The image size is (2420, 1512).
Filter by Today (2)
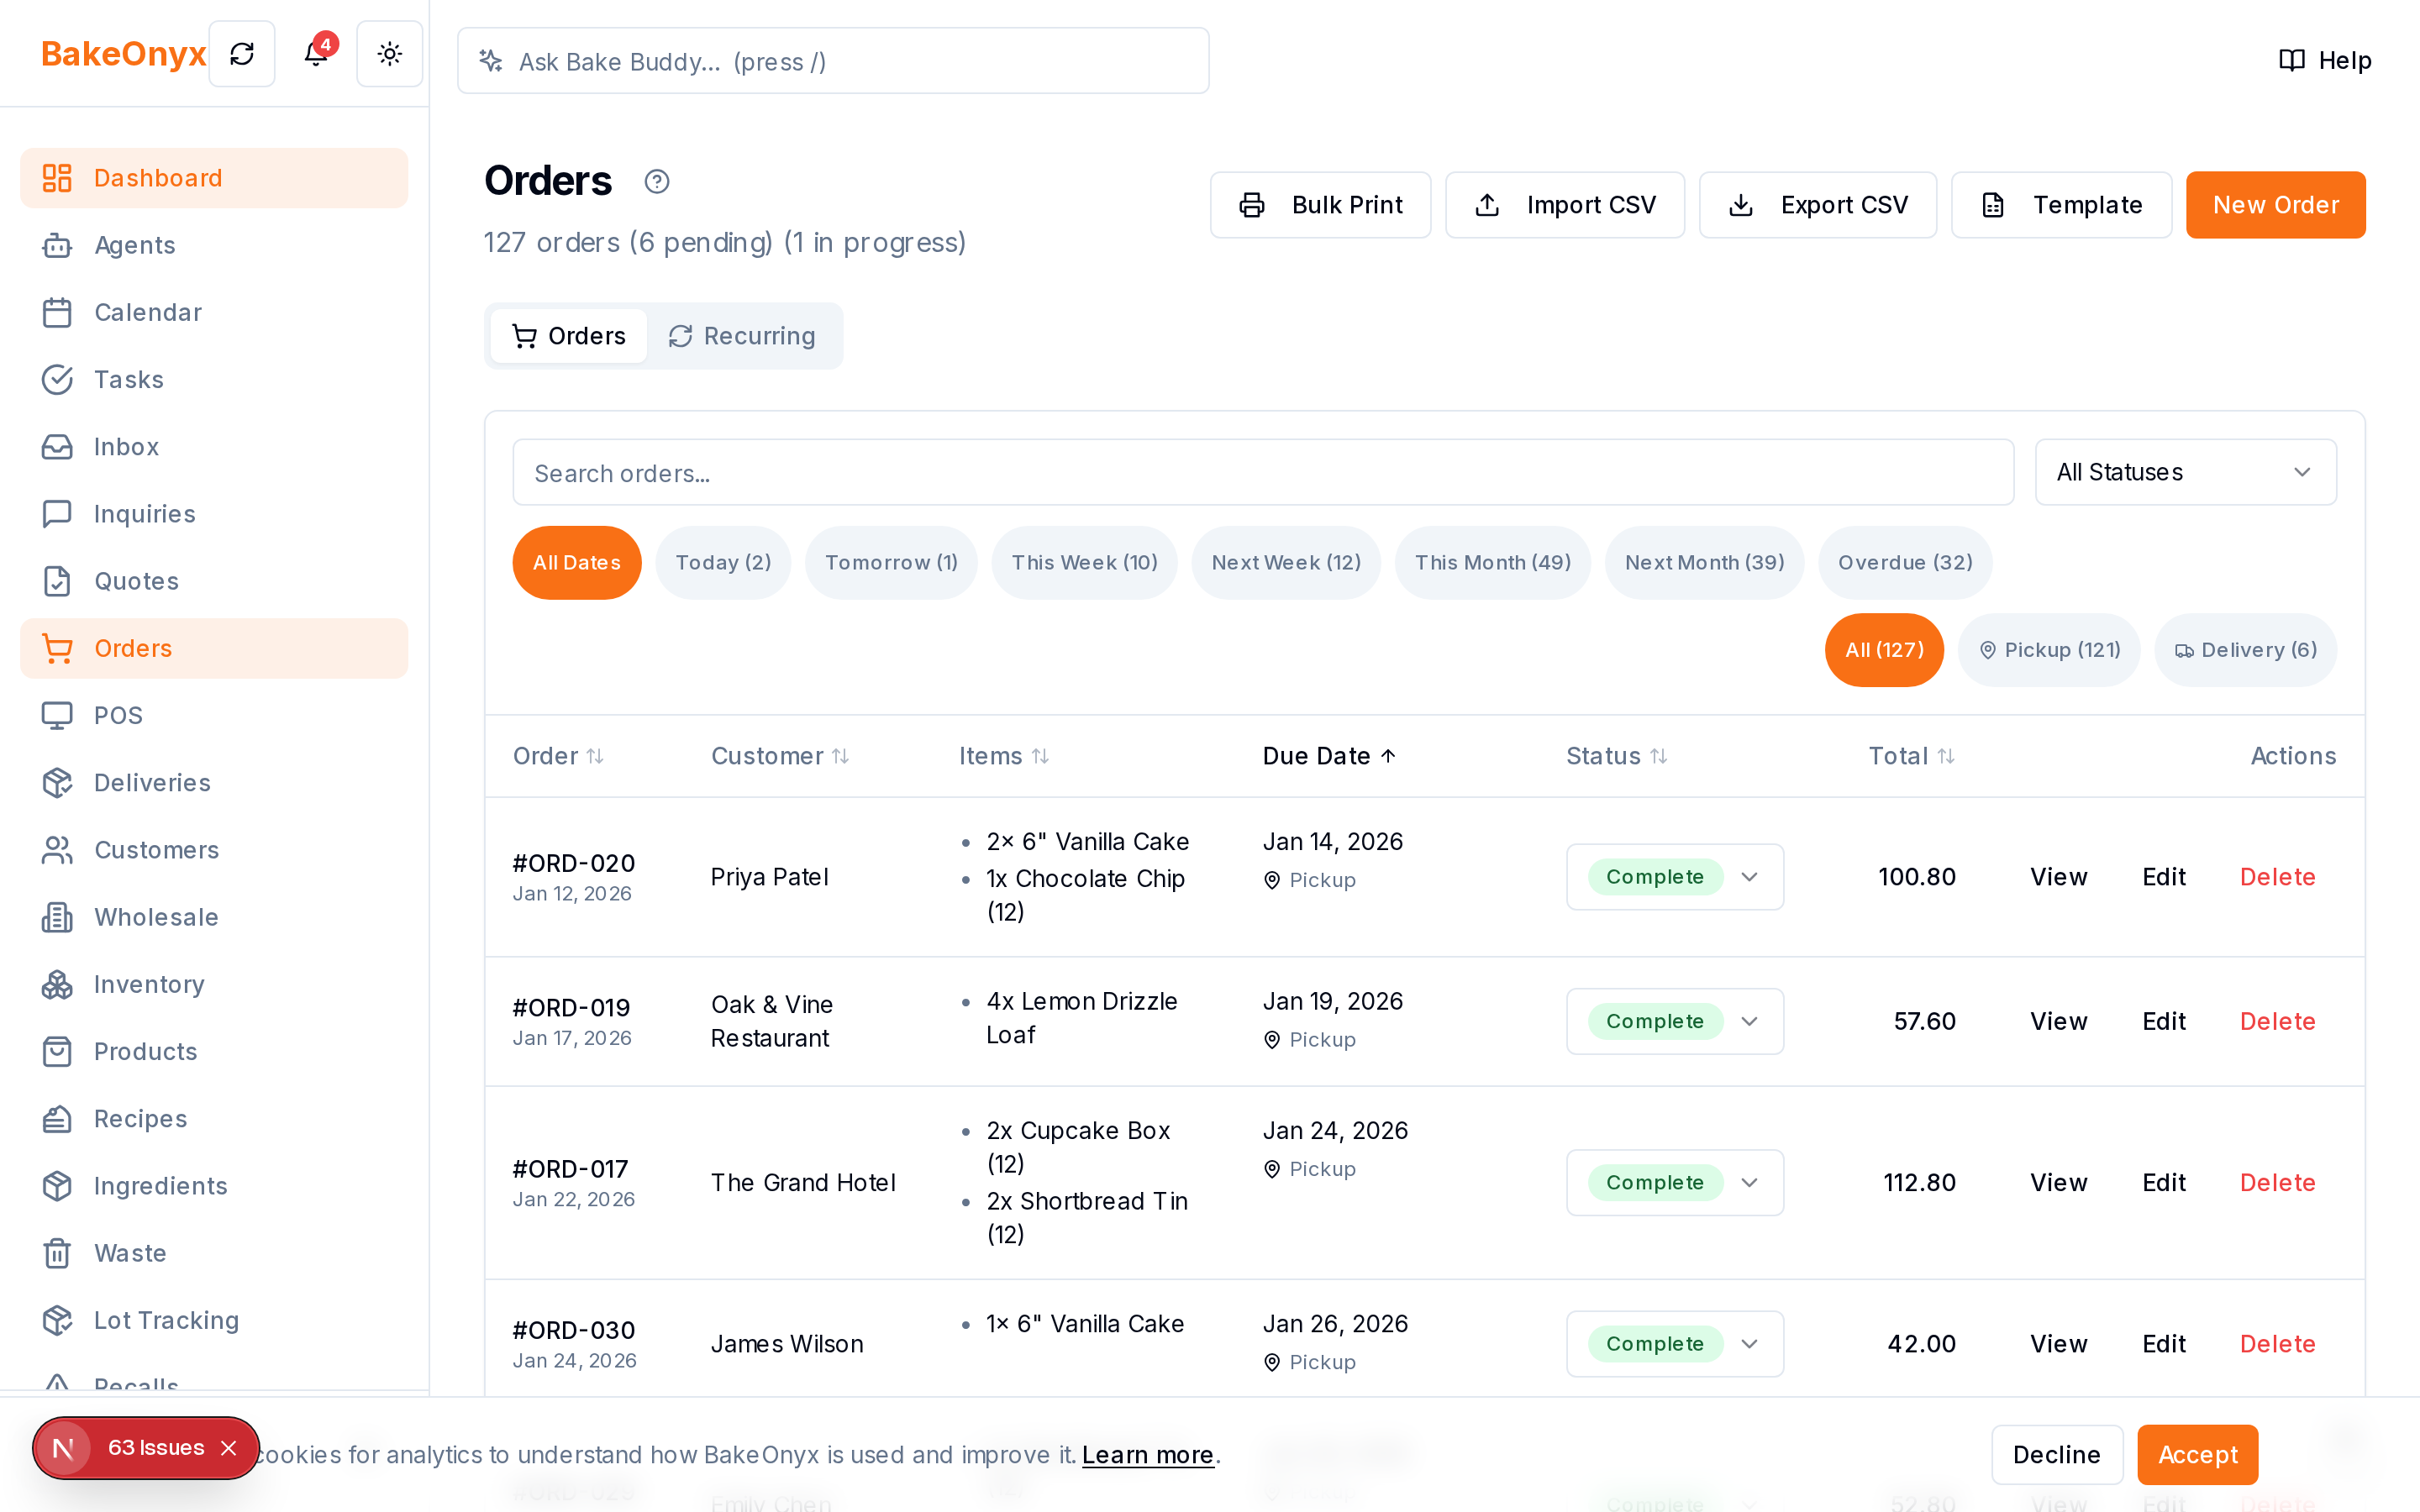point(723,563)
